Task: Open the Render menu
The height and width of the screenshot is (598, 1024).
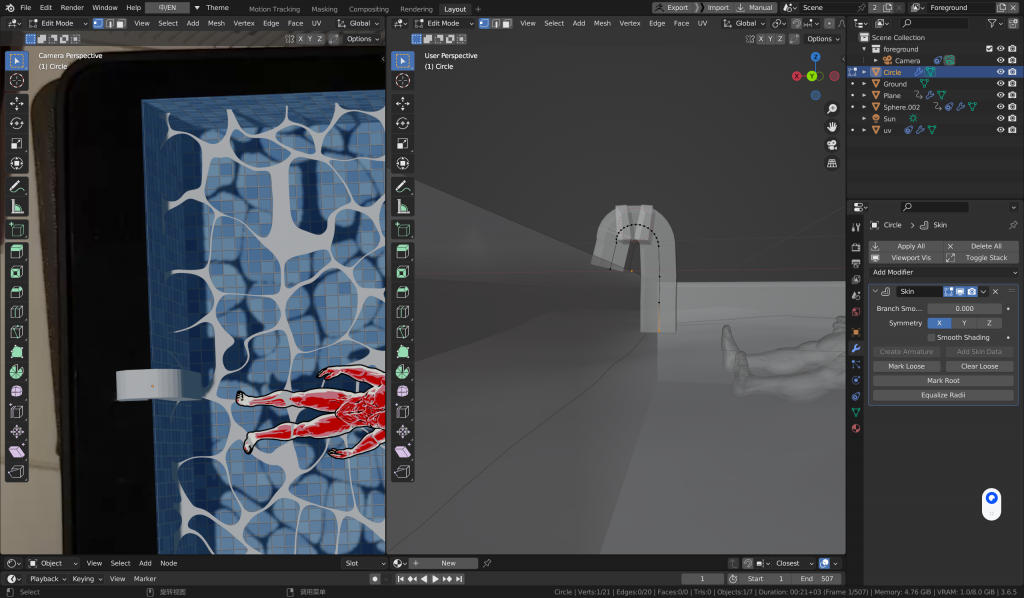Action: pyautogui.click(x=72, y=7)
